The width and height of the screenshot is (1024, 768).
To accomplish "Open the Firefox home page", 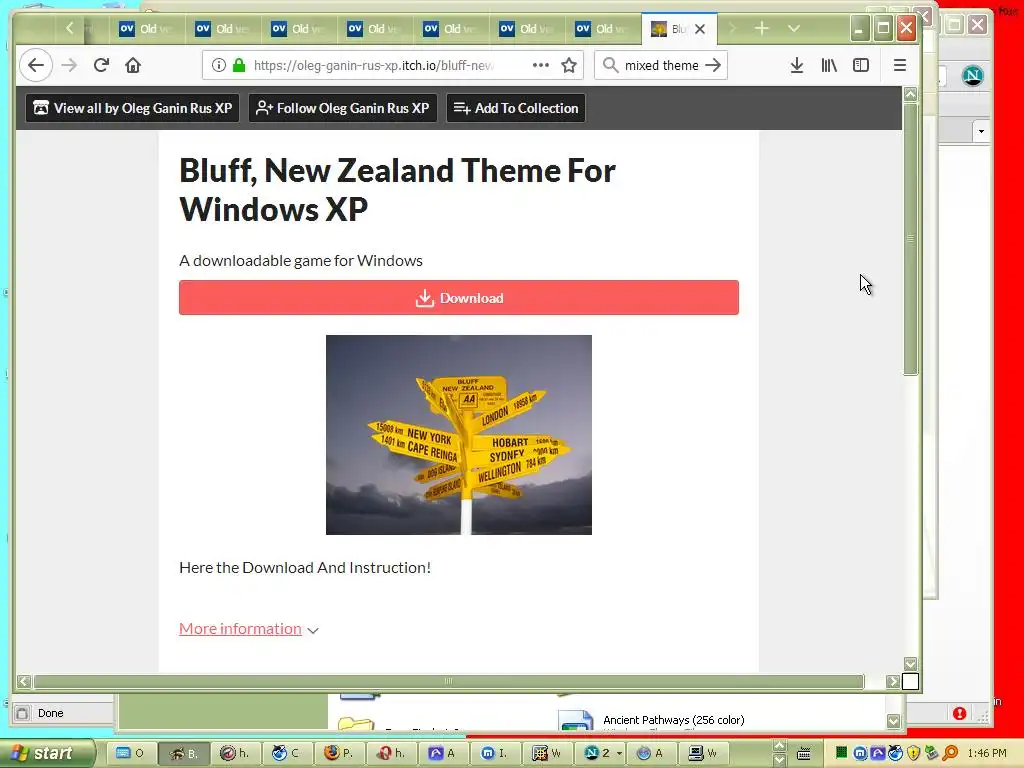I will click(x=133, y=65).
